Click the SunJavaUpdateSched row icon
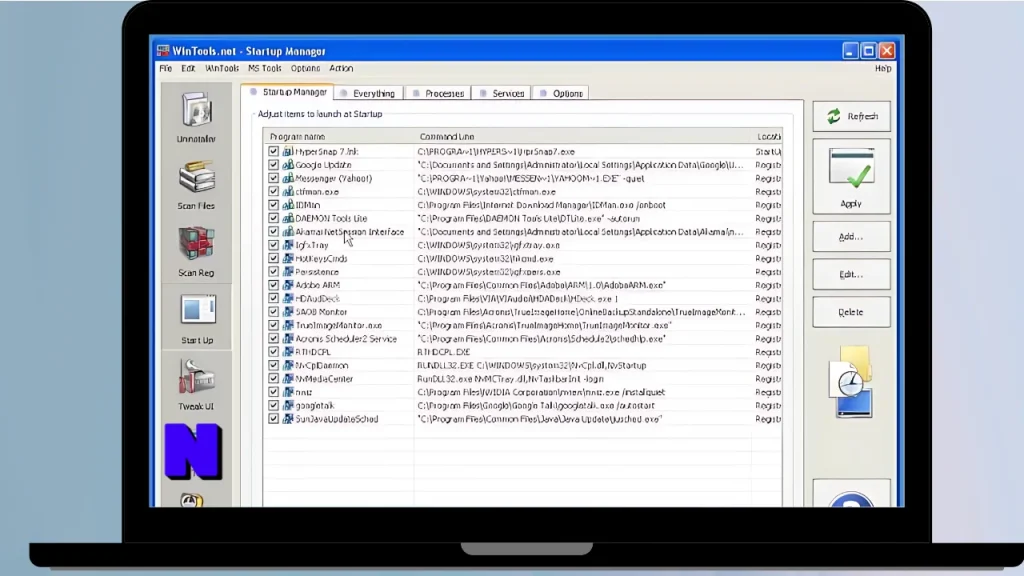The width and height of the screenshot is (1024, 576). 287,419
